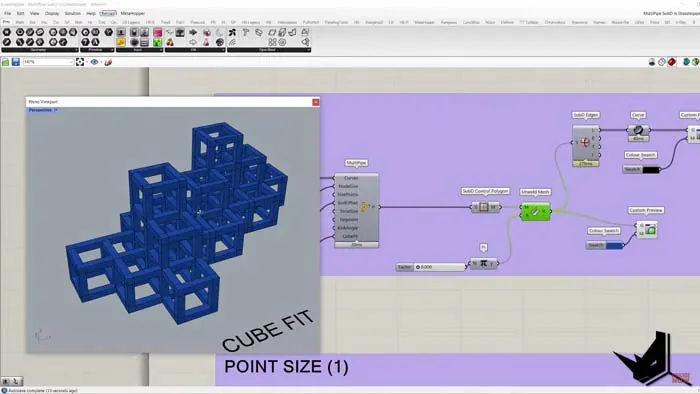
Task: Click the red sketch tool icon
Action: pyautogui.click(x=108, y=62)
